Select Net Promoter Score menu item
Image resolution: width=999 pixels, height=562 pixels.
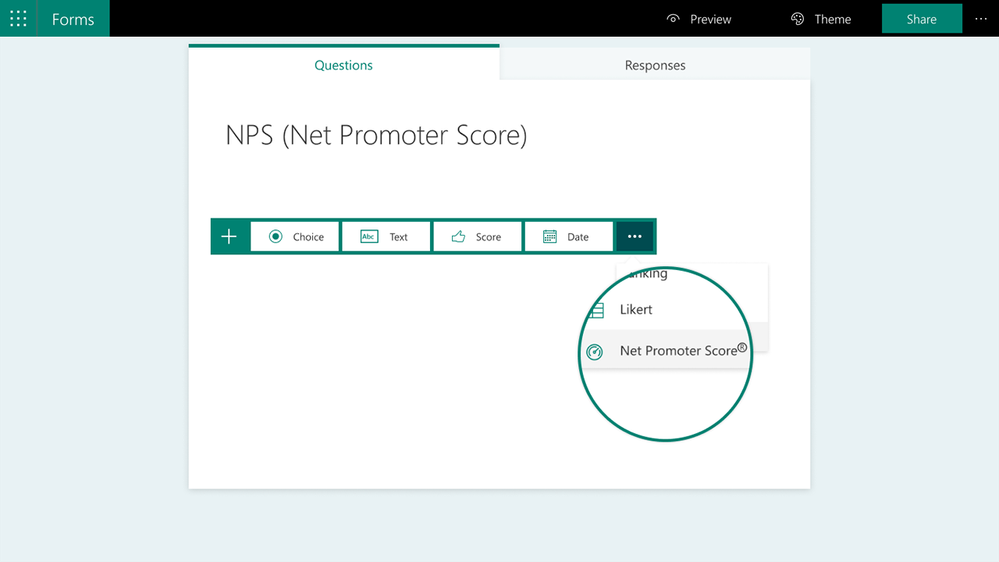[666, 350]
